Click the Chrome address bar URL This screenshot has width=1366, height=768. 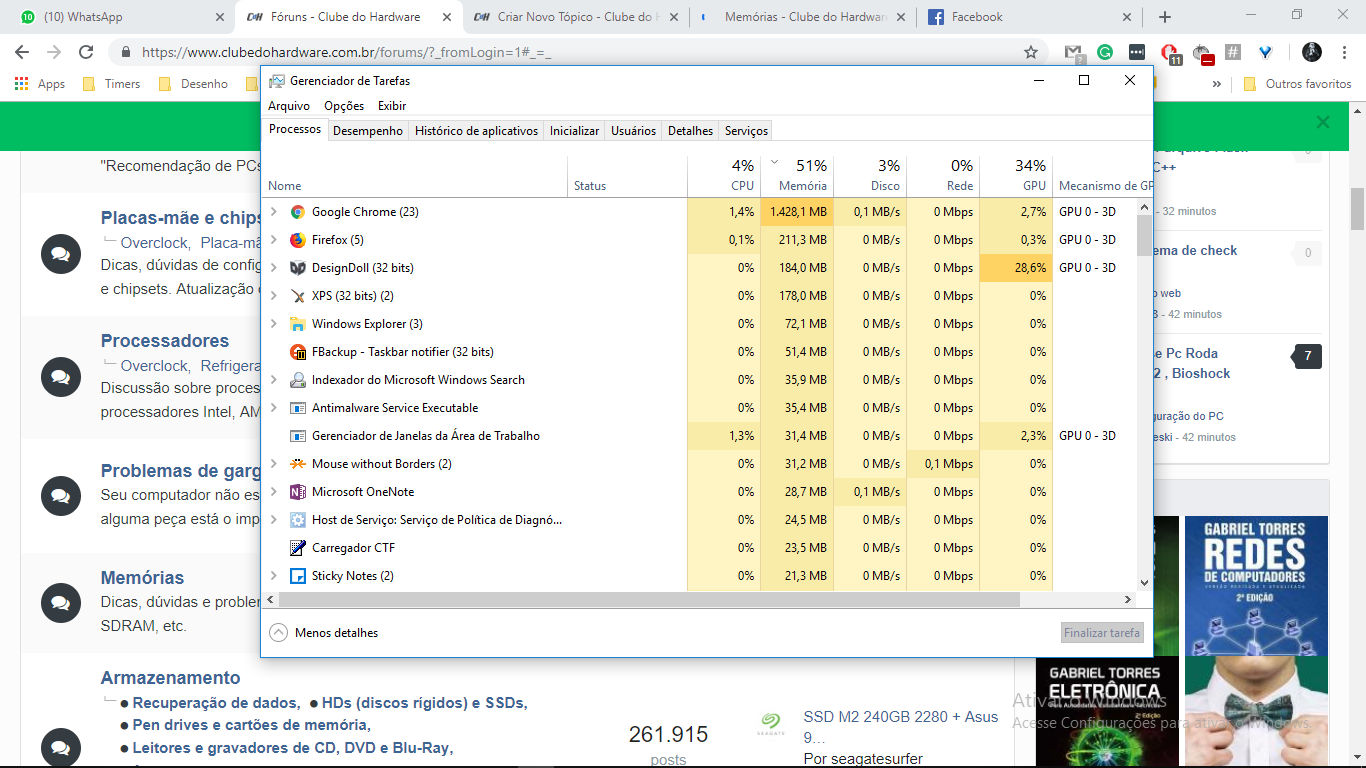[x=346, y=53]
